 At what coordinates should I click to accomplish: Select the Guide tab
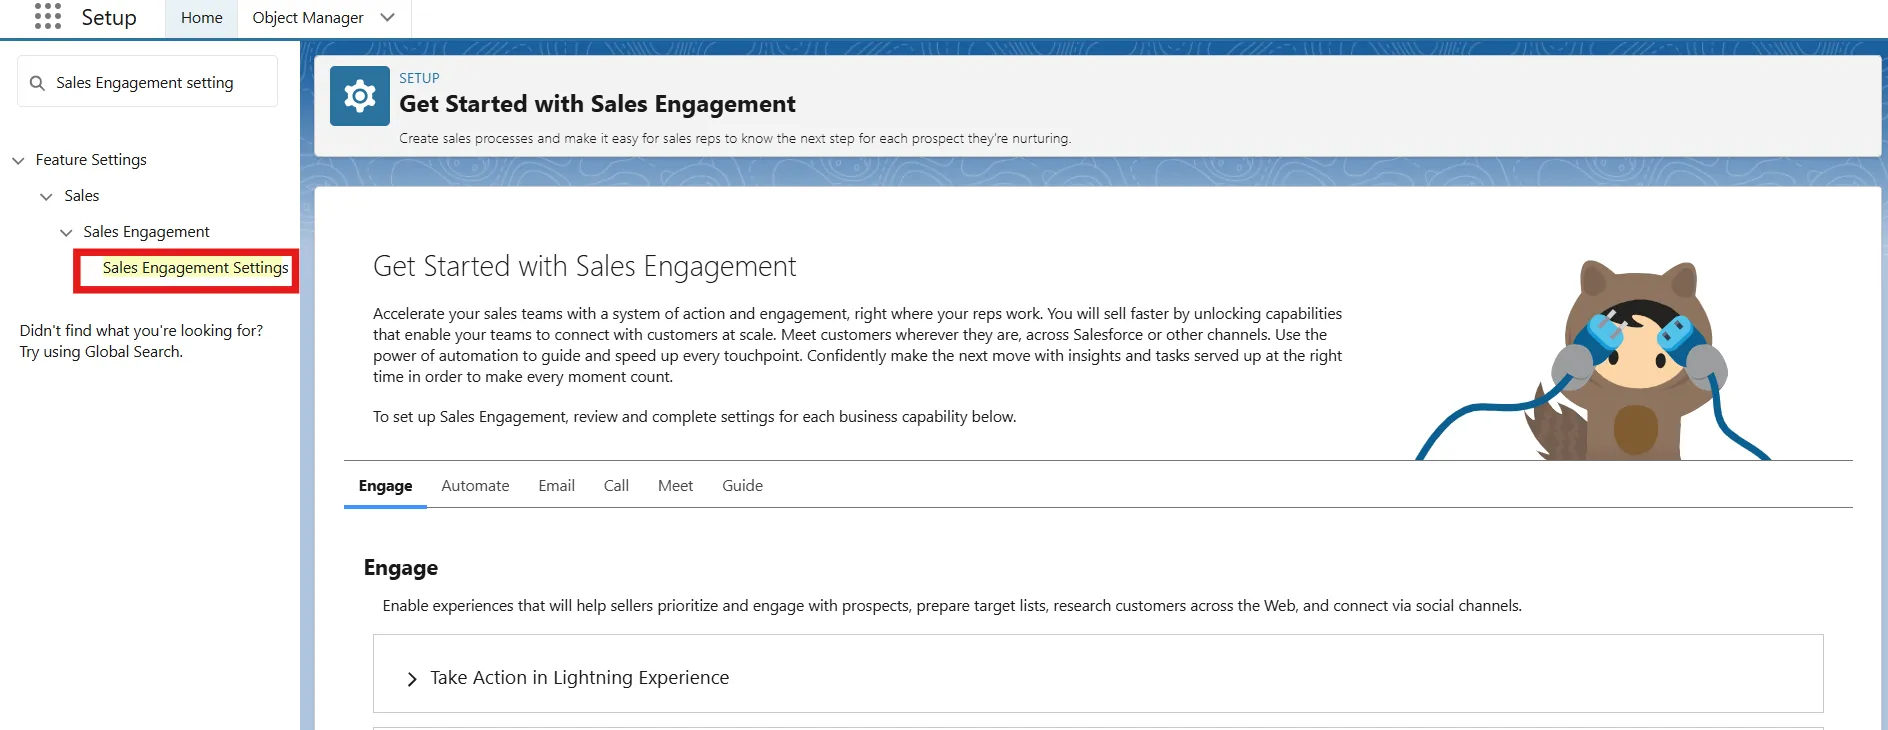tap(742, 486)
